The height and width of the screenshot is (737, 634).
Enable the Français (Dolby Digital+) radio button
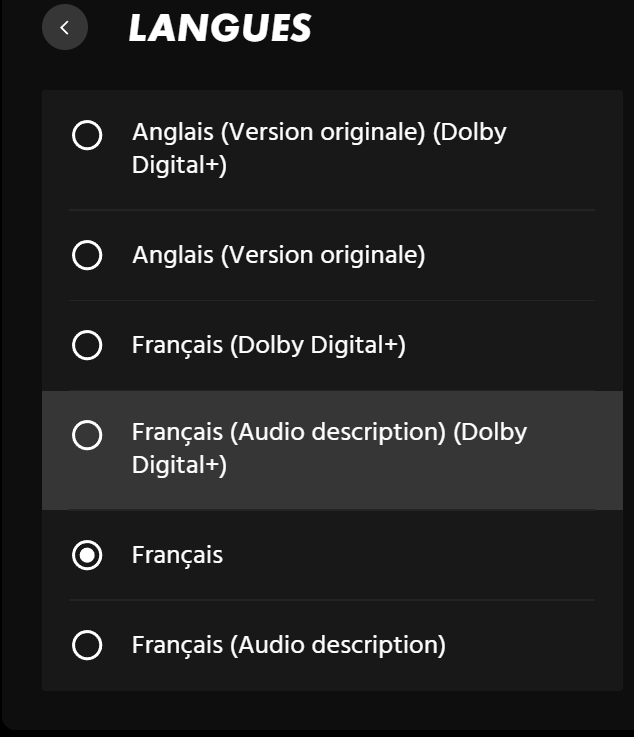click(x=87, y=346)
